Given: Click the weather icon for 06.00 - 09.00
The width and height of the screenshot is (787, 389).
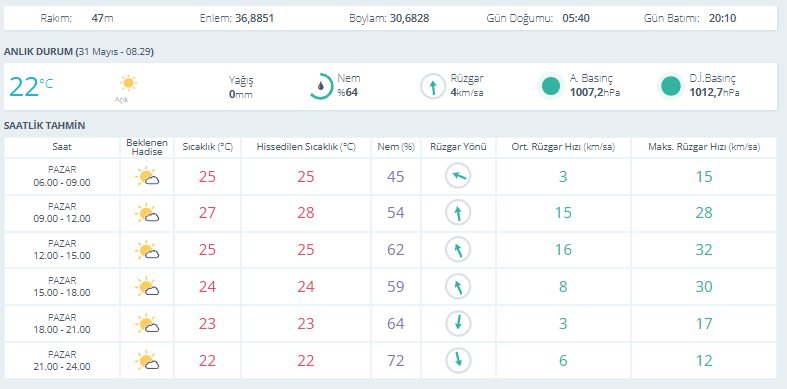Looking at the screenshot, I should tap(147, 177).
